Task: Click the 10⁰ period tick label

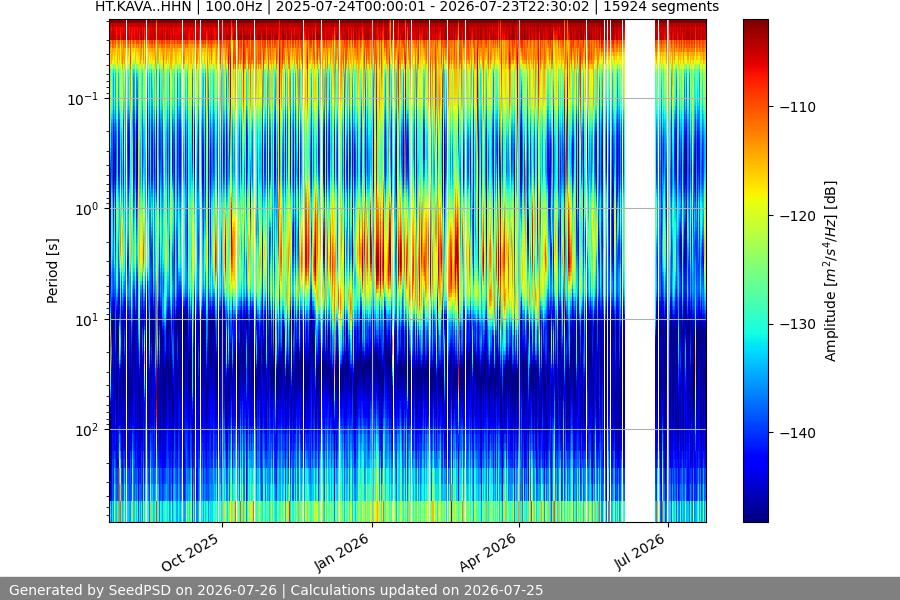Action: 86,209
